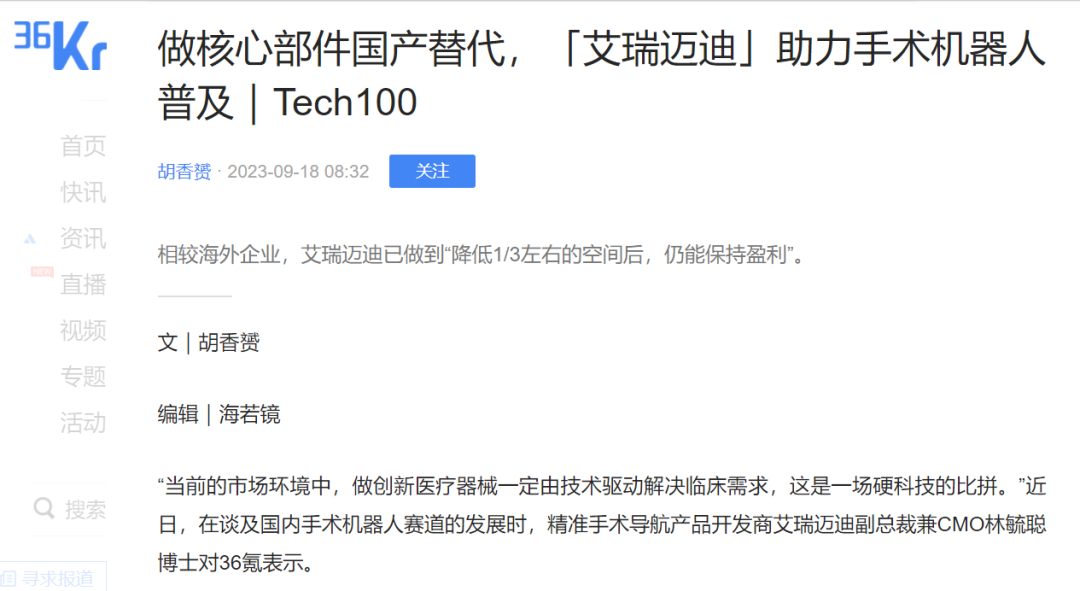Click the 36Kr logo
This screenshot has height=591, width=1080.
61,45
